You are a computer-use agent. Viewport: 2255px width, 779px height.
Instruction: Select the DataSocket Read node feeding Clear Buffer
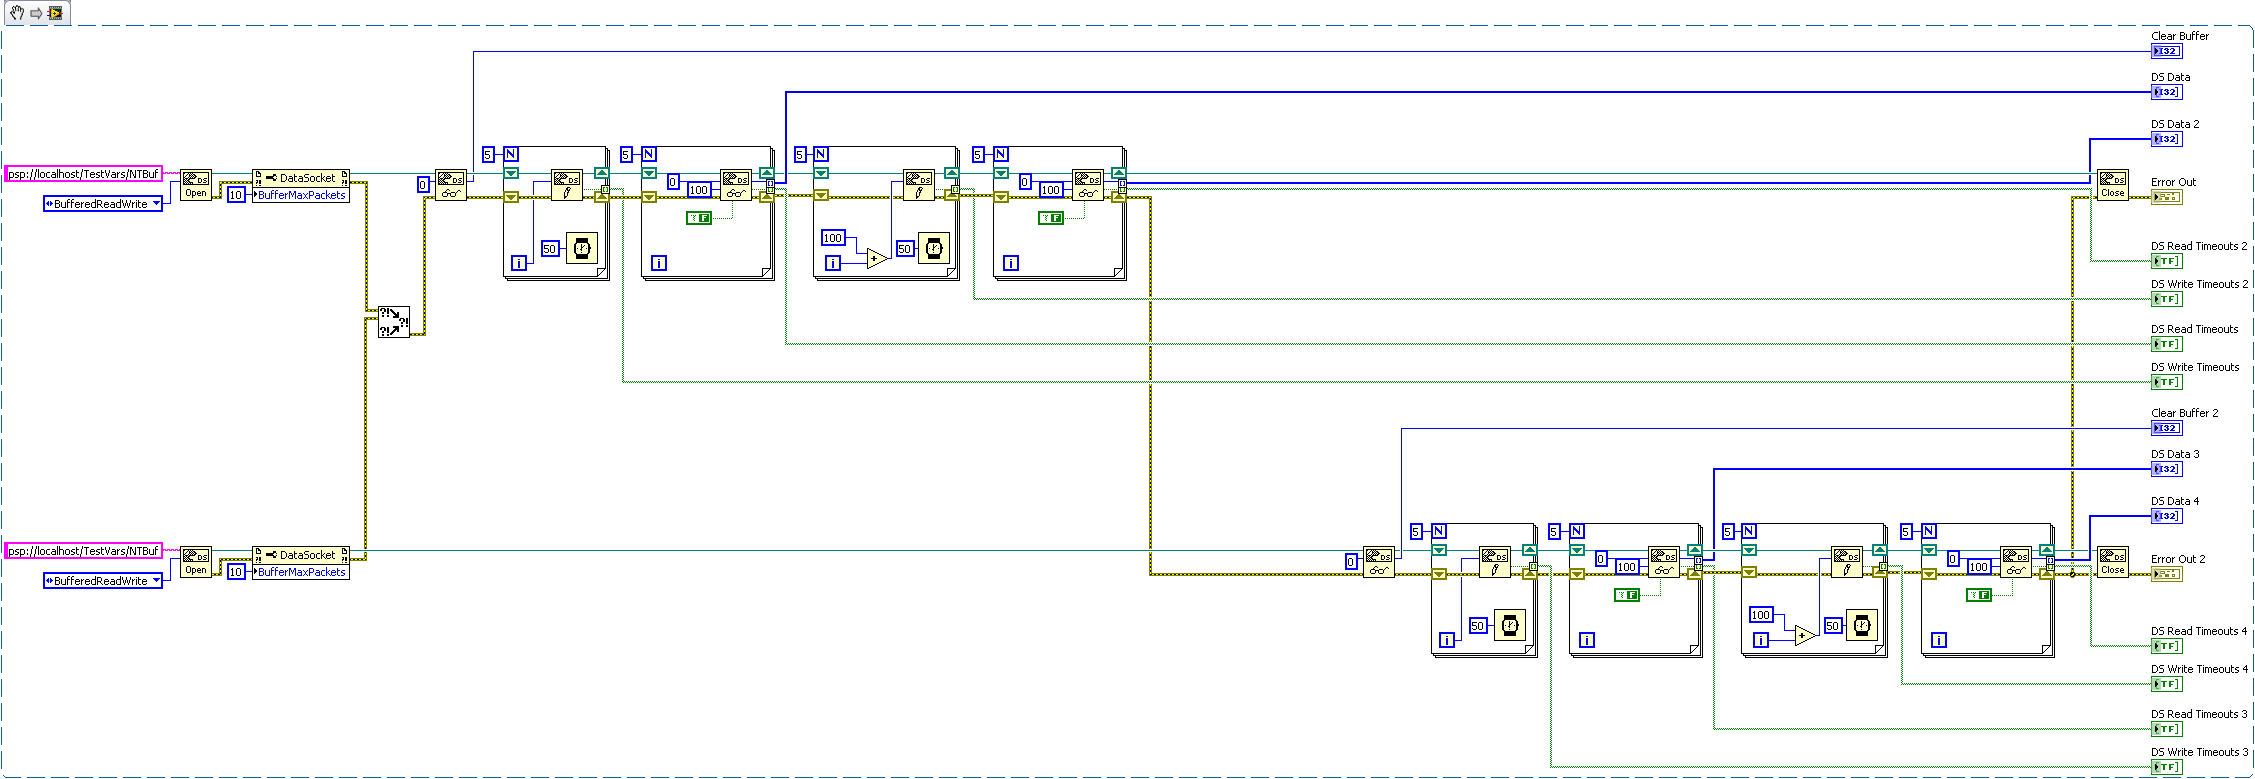(450, 185)
